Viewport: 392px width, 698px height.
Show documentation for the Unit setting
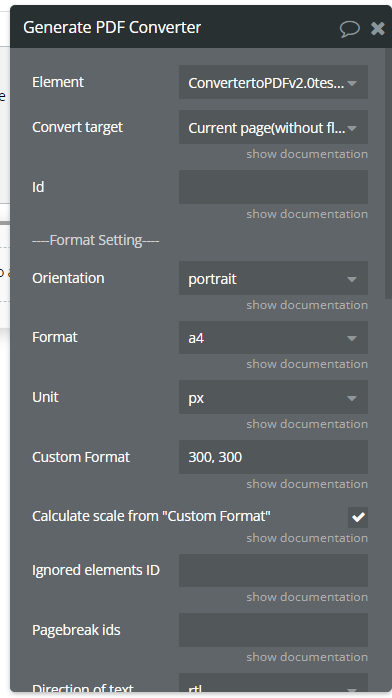(307, 424)
